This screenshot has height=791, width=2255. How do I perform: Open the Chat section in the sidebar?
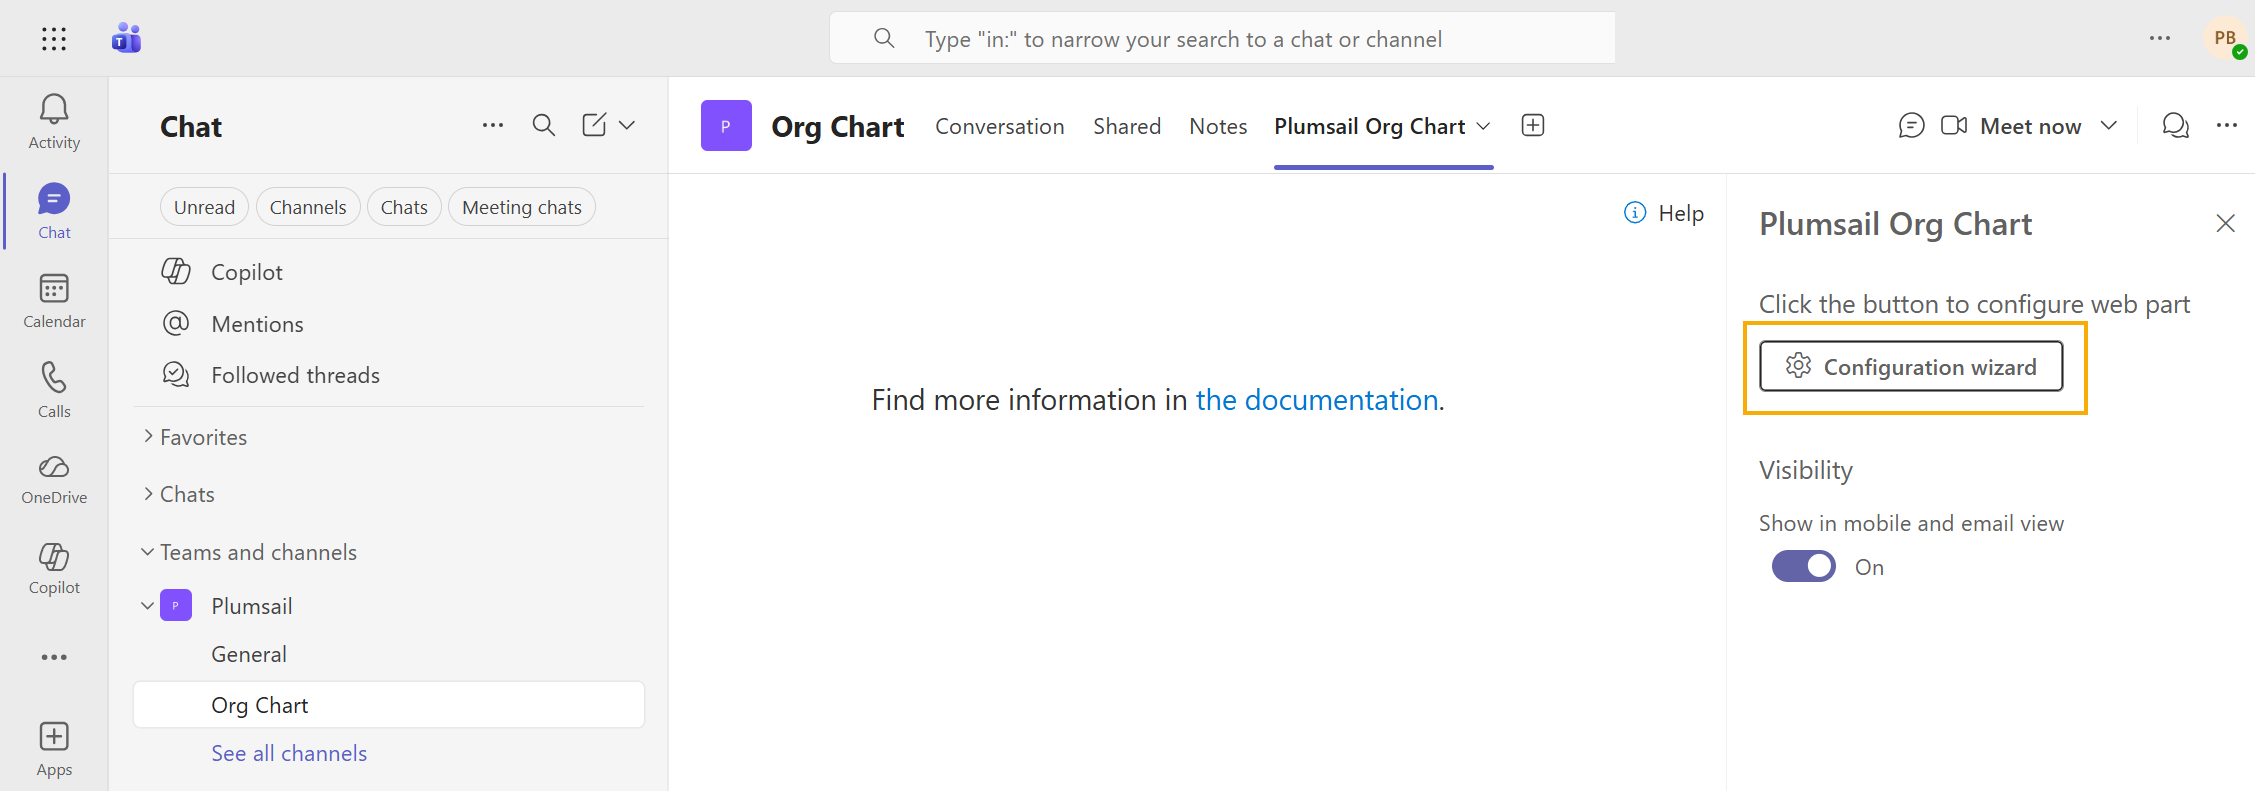click(x=54, y=211)
